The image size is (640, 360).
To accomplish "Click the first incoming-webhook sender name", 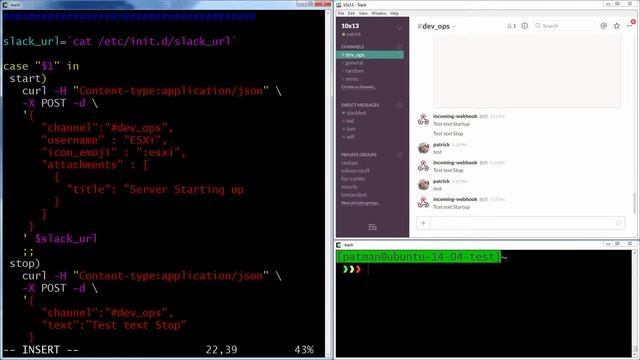I will (455, 116).
